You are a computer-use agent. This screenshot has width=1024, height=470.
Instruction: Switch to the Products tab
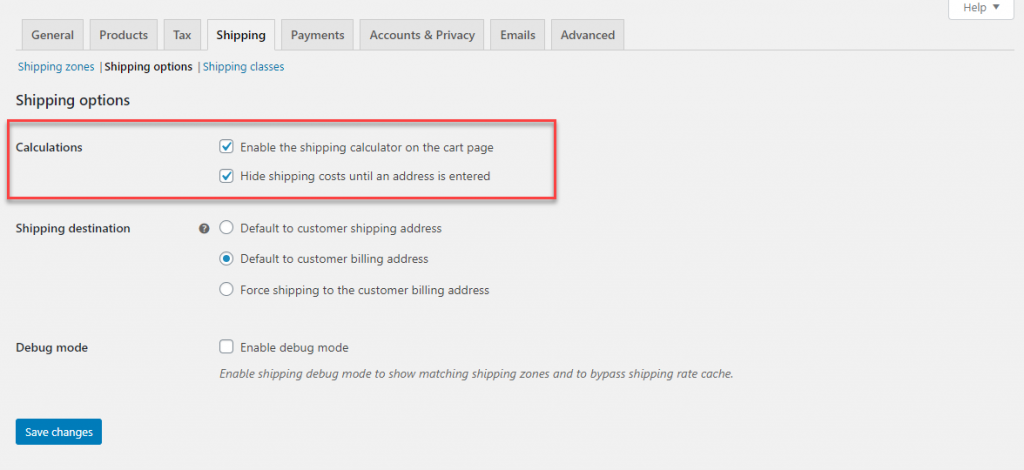point(123,35)
